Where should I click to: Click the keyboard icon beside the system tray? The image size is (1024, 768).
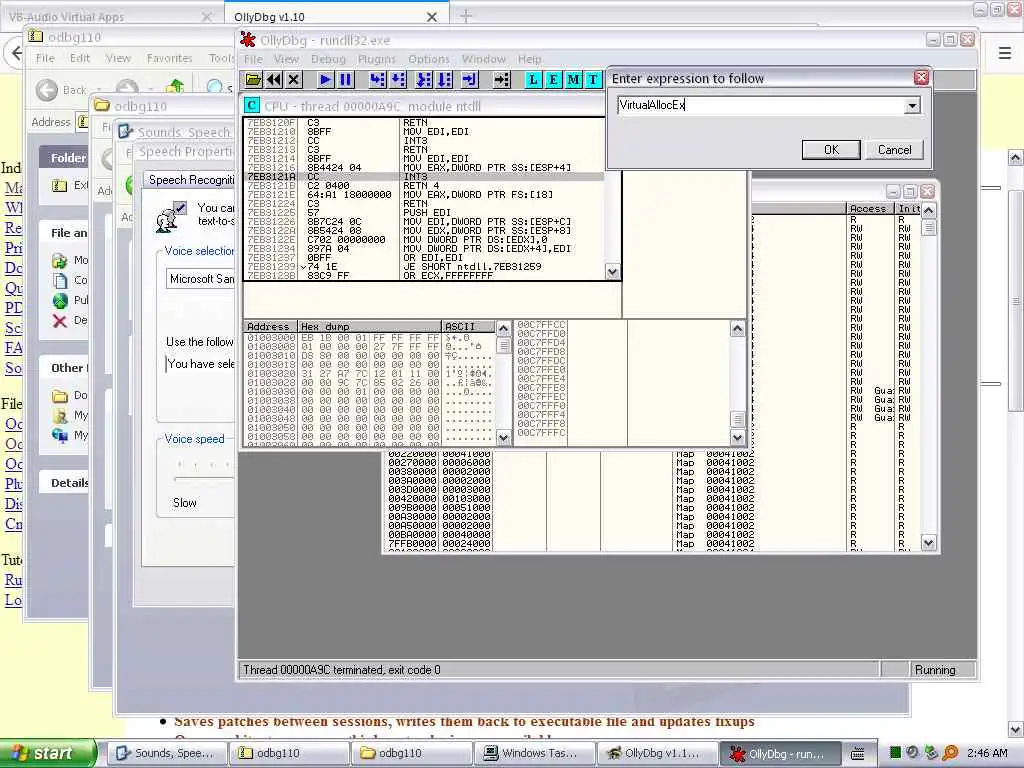coord(858,754)
